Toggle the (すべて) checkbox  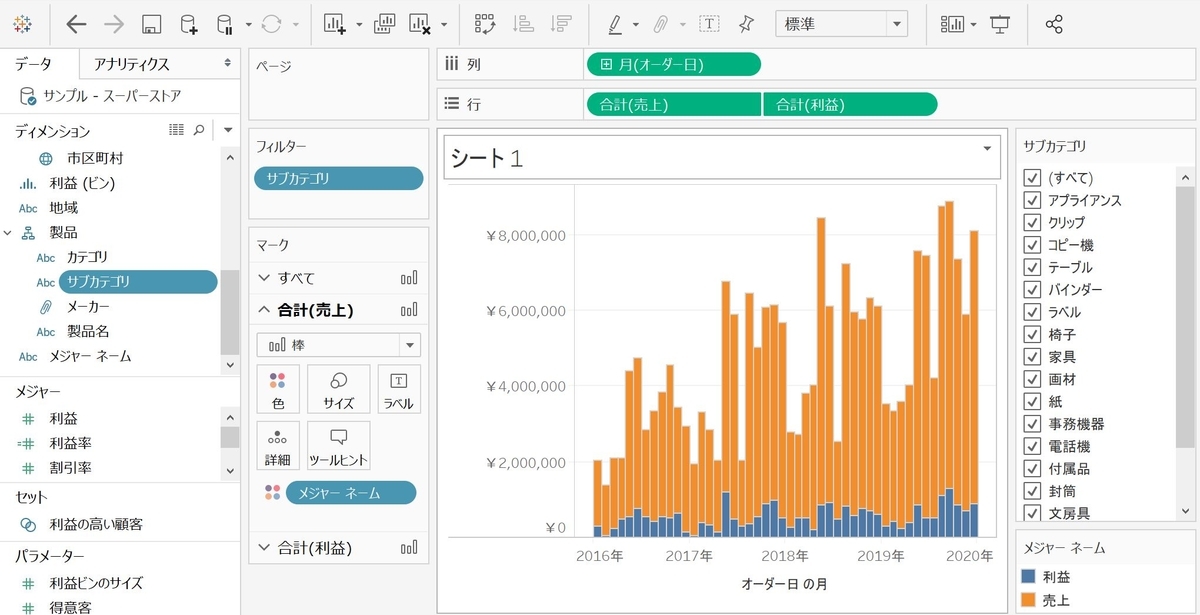pos(1032,177)
